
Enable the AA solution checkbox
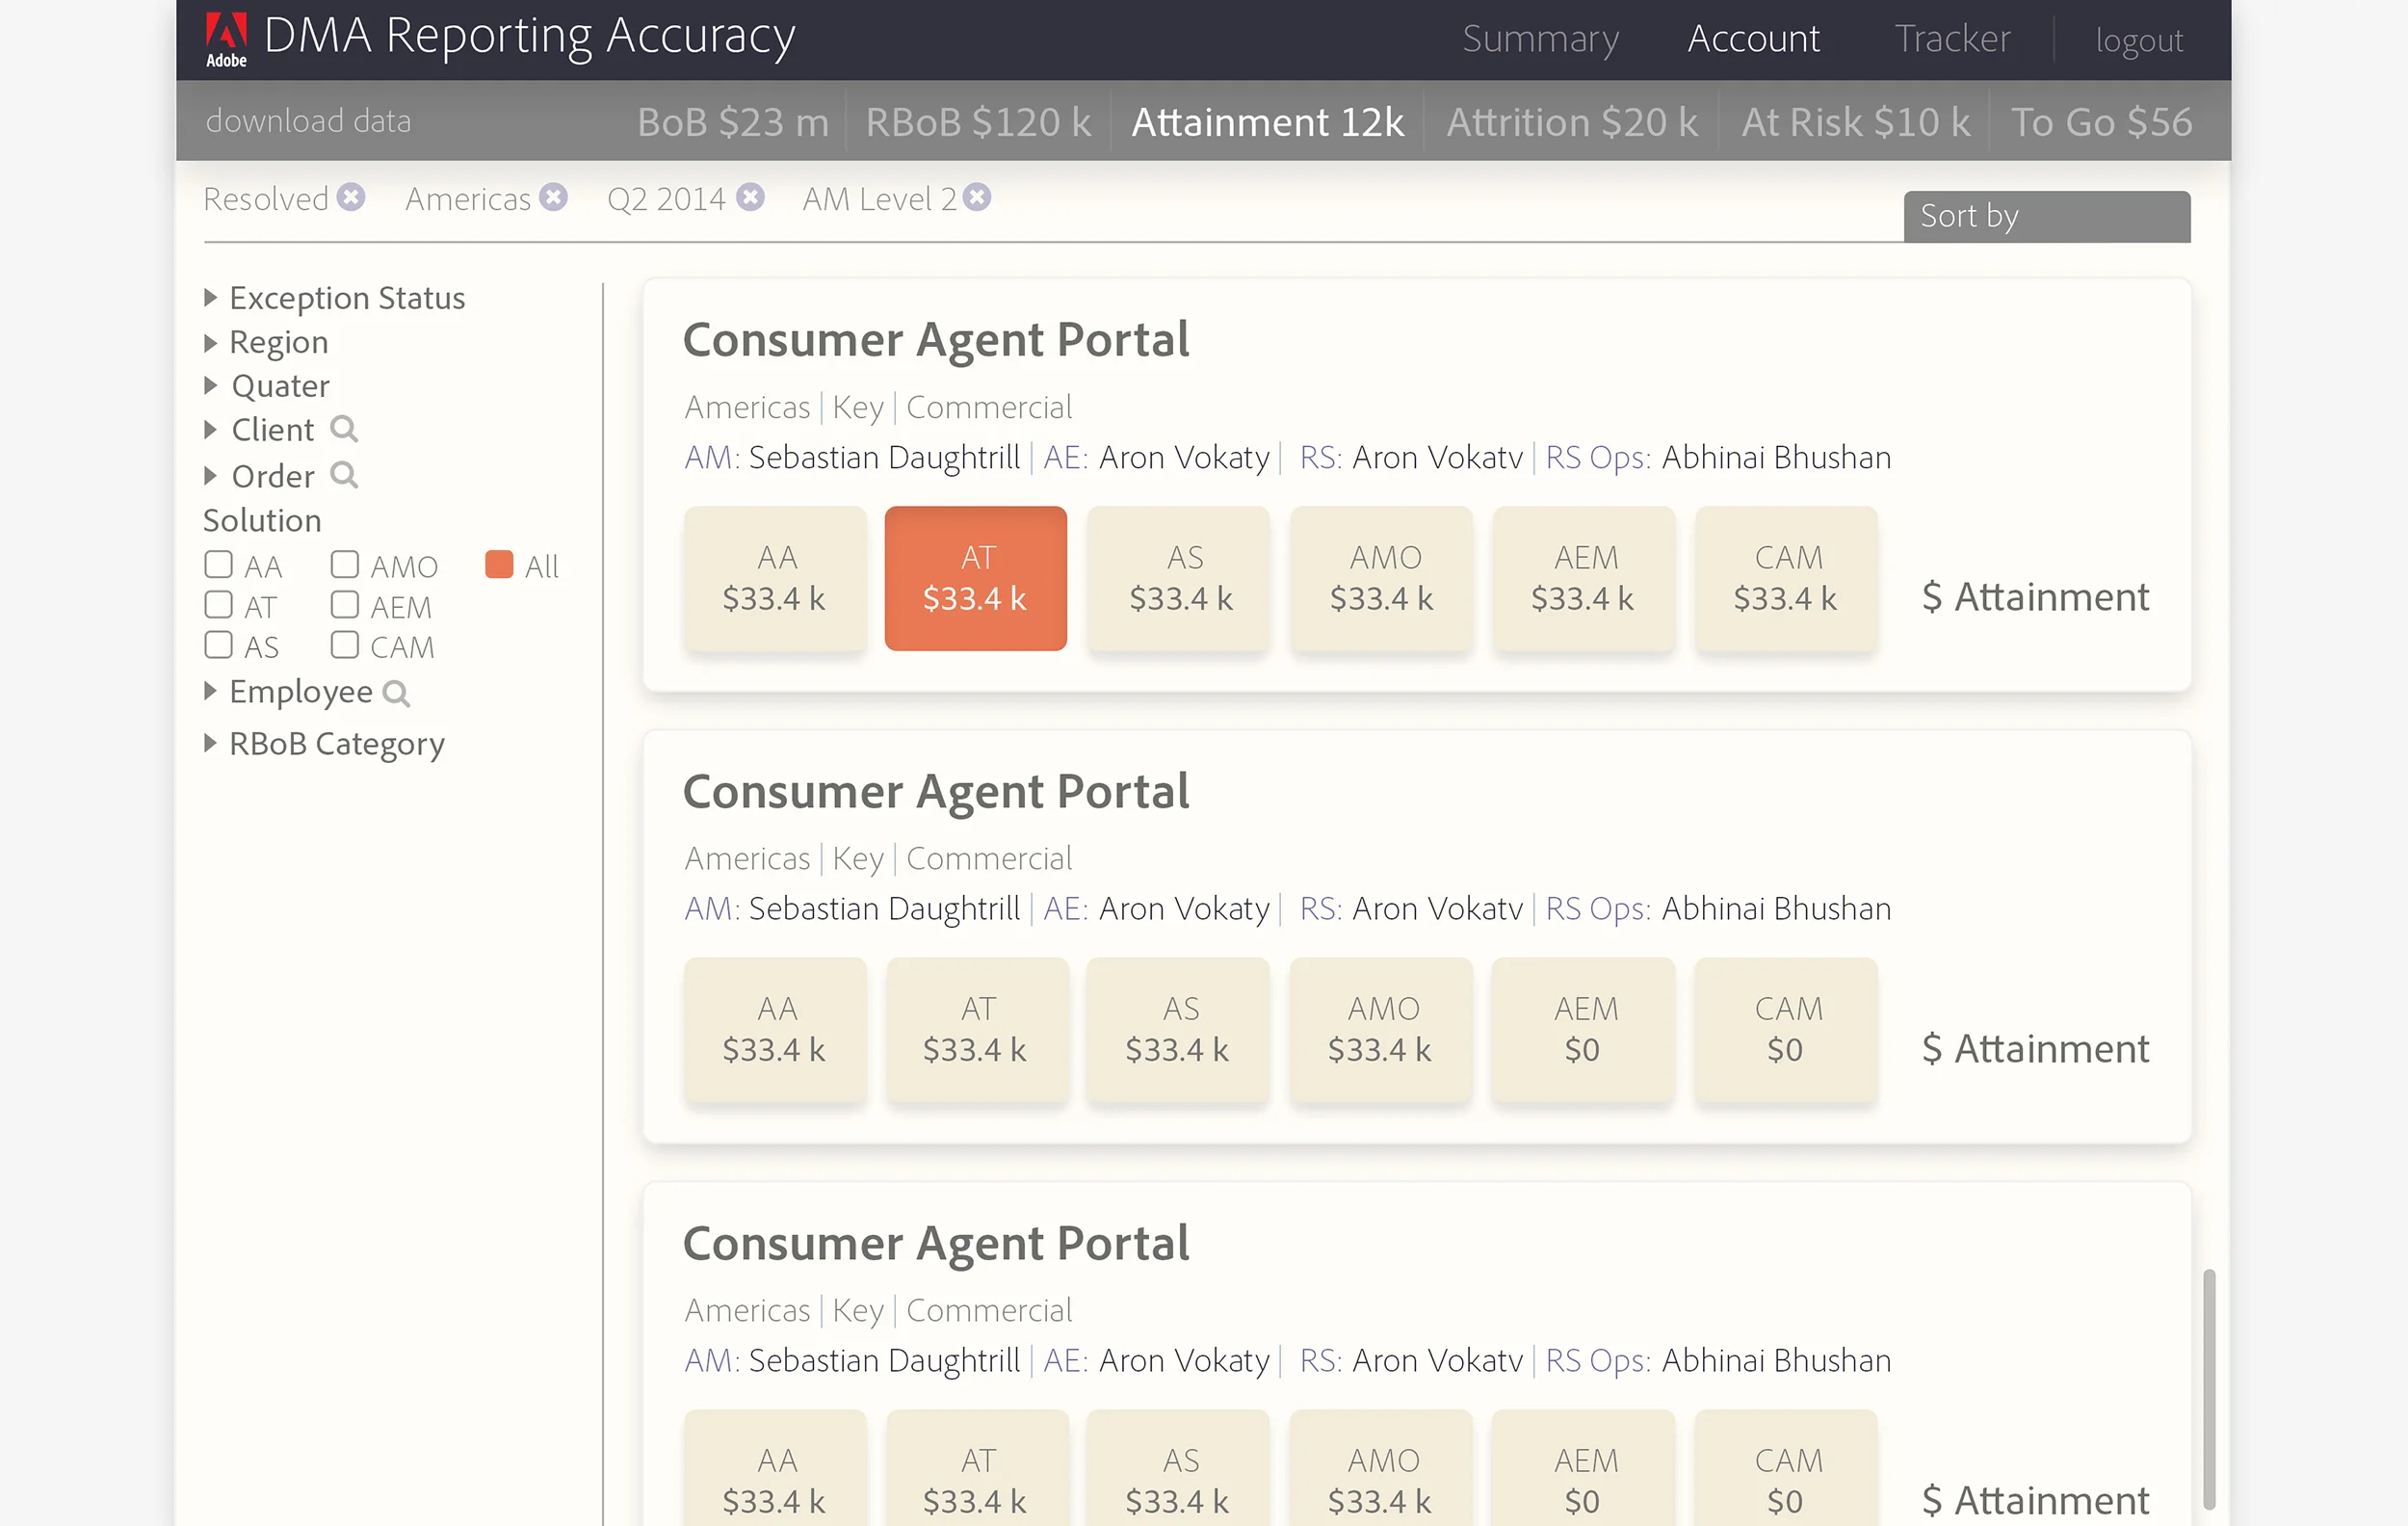point(218,564)
